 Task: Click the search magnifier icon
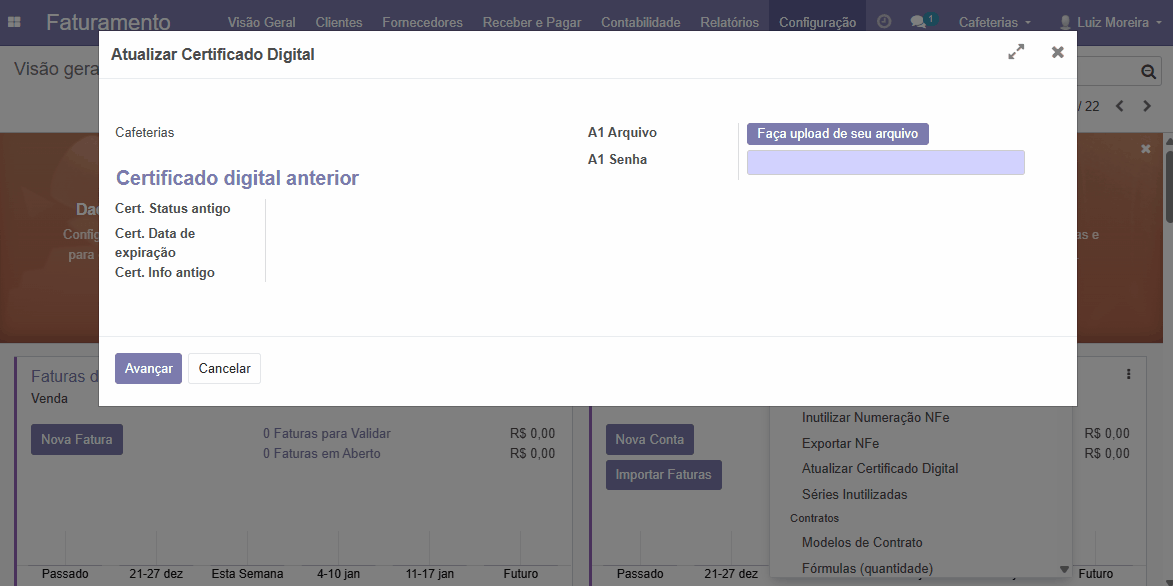coord(1149,72)
